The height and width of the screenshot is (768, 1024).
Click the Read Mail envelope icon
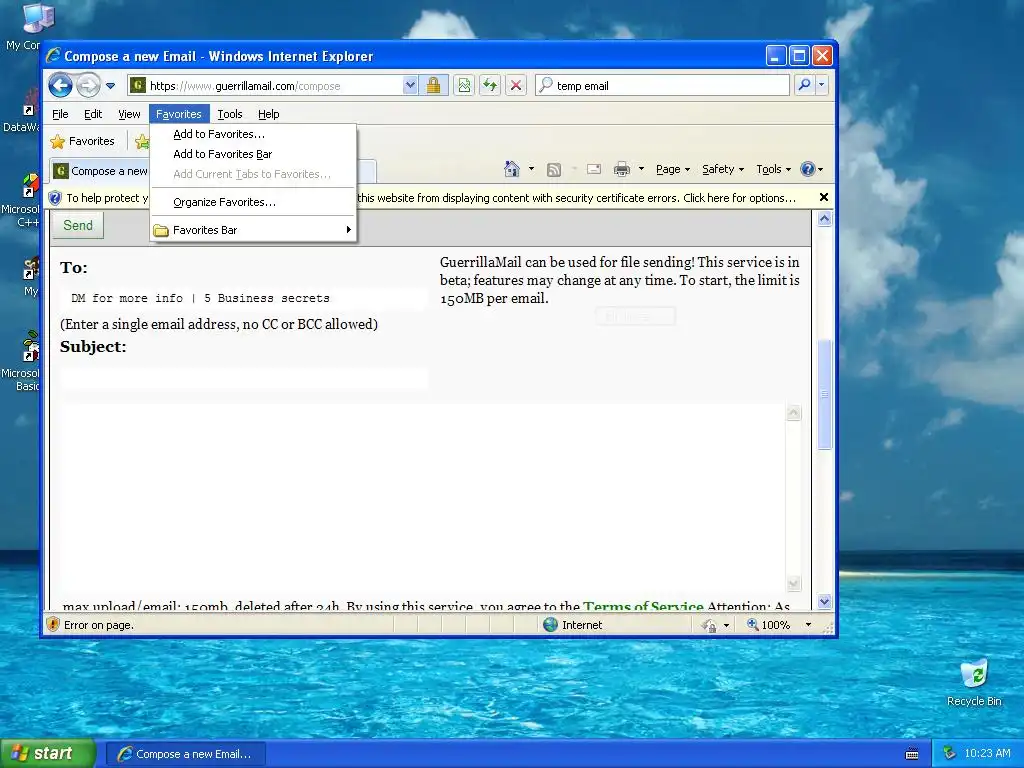click(x=594, y=169)
